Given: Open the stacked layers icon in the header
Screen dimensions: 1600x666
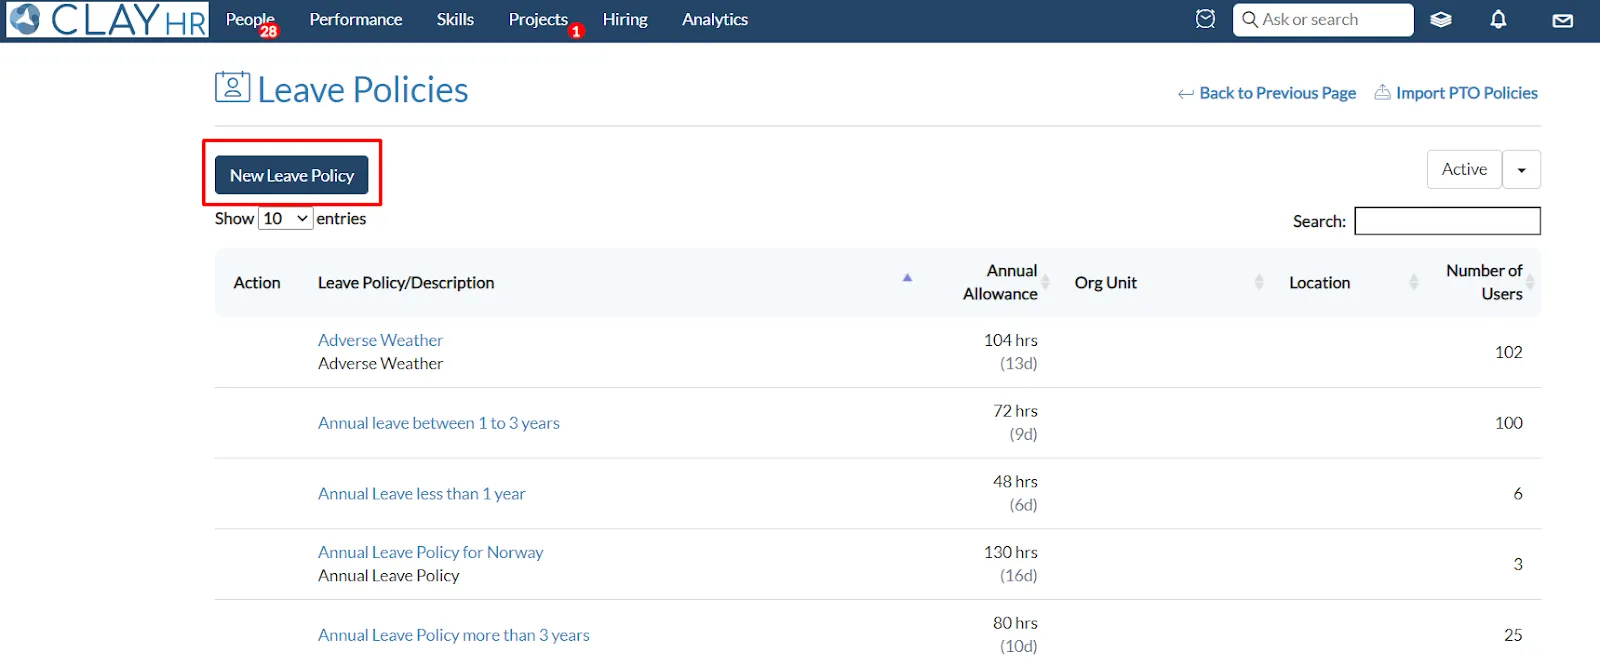Looking at the screenshot, I should [x=1441, y=20].
